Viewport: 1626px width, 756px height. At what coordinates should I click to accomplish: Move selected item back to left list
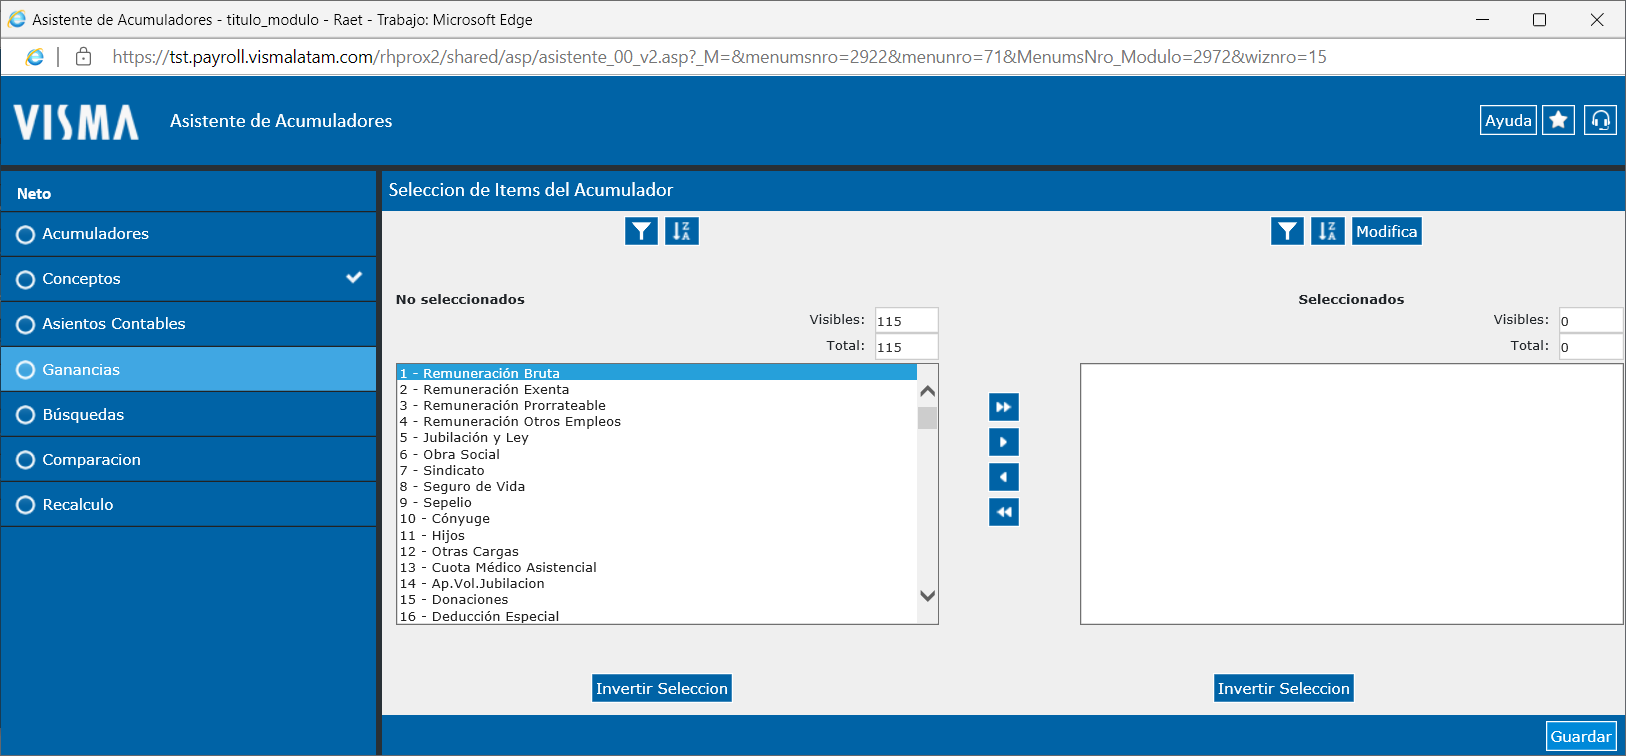pos(1004,477)
